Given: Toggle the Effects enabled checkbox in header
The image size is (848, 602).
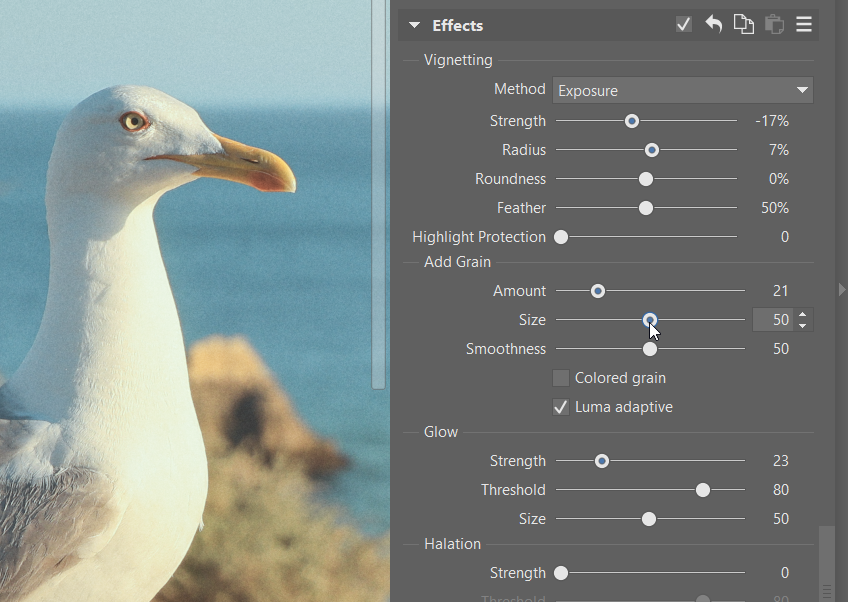Looking at the screenshot, I should 684,25.
